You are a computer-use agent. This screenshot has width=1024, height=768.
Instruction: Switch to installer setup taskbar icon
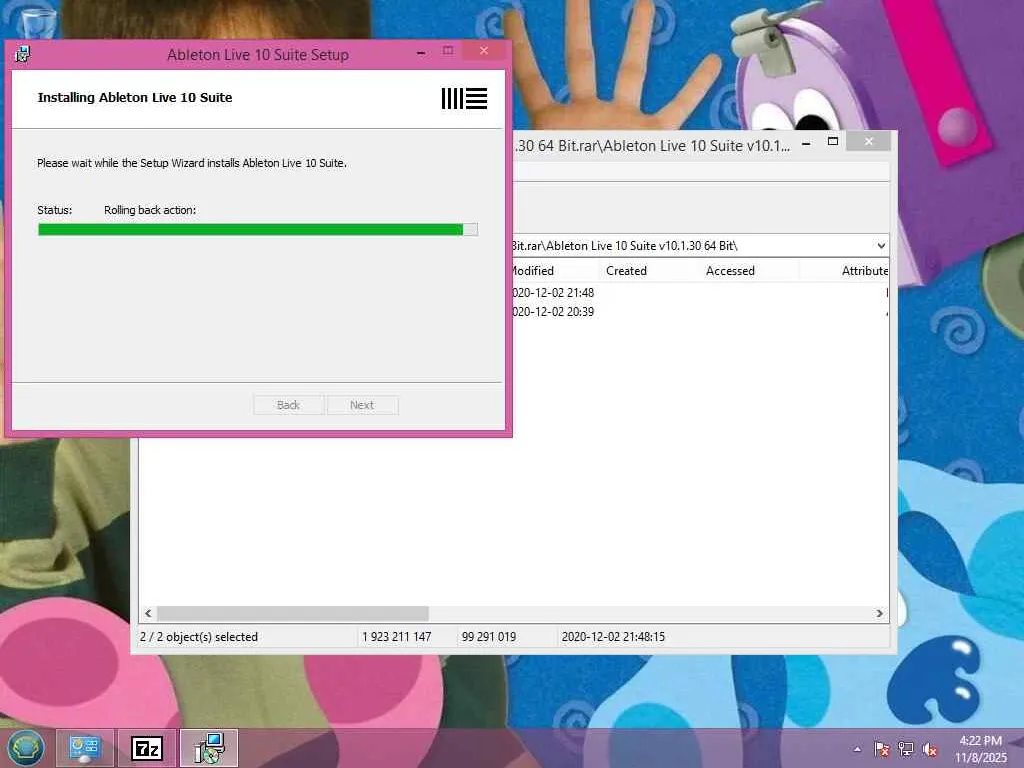coord(209,748)
